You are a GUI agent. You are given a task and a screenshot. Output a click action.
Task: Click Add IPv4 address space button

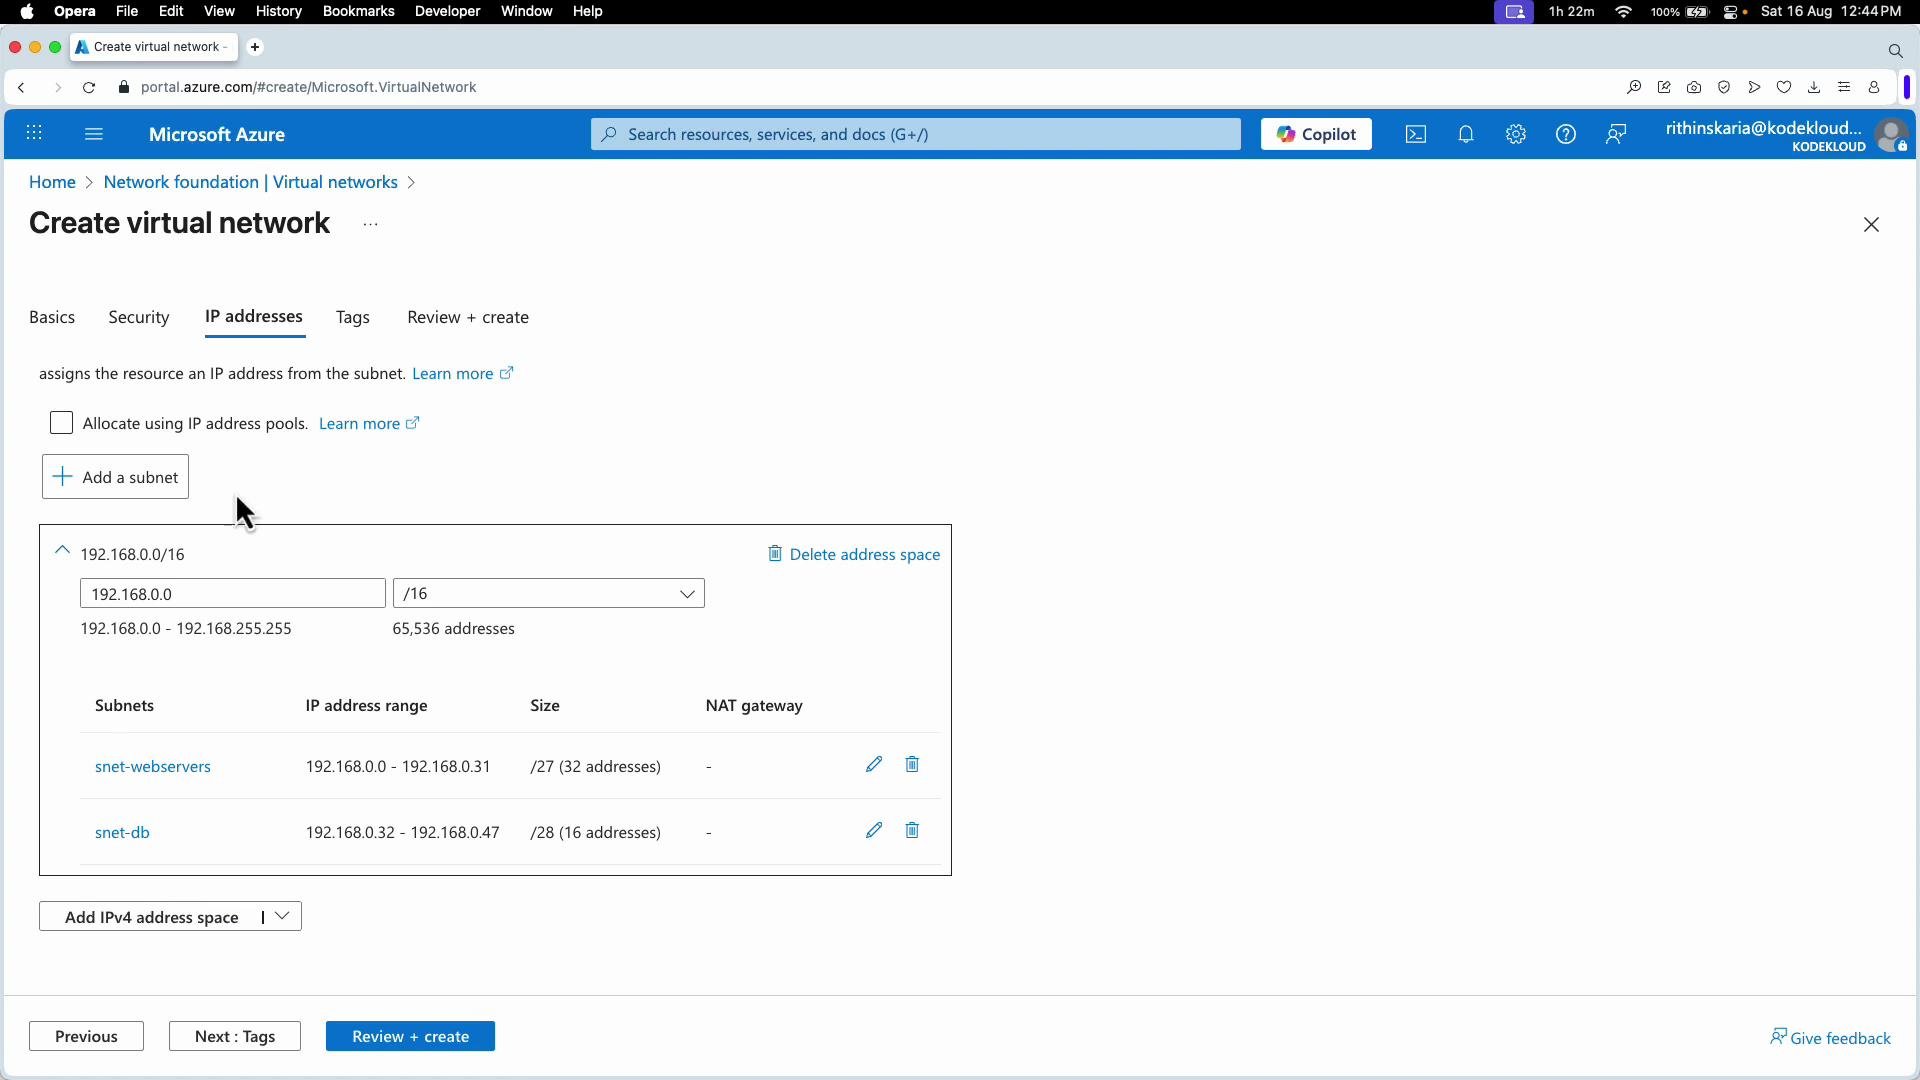pos(152,916)
